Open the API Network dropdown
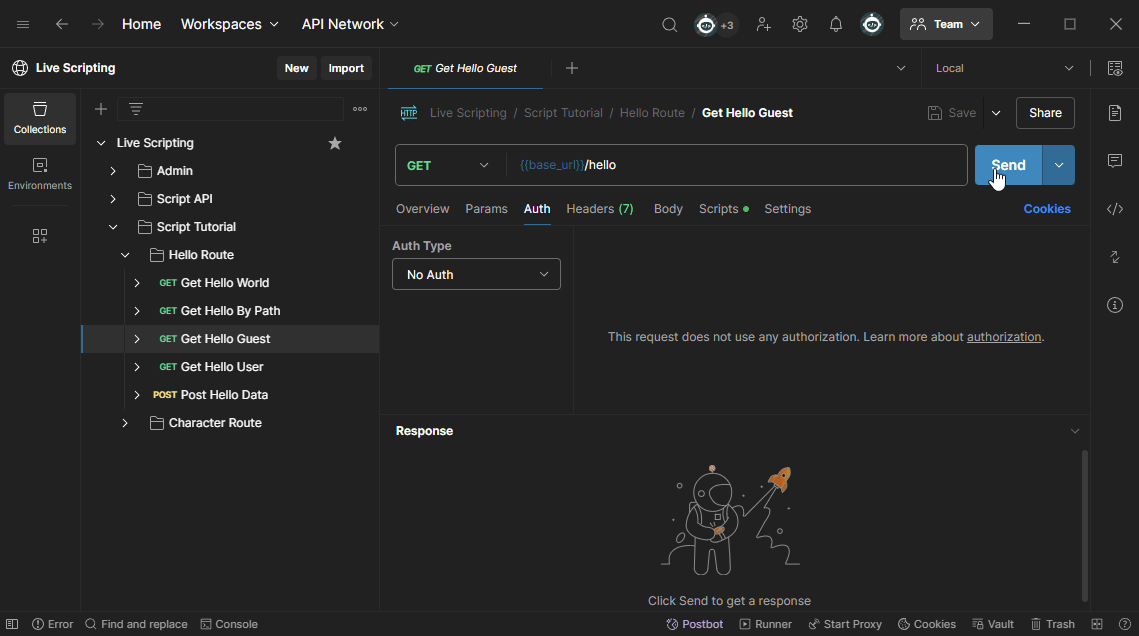 [350, 24]
